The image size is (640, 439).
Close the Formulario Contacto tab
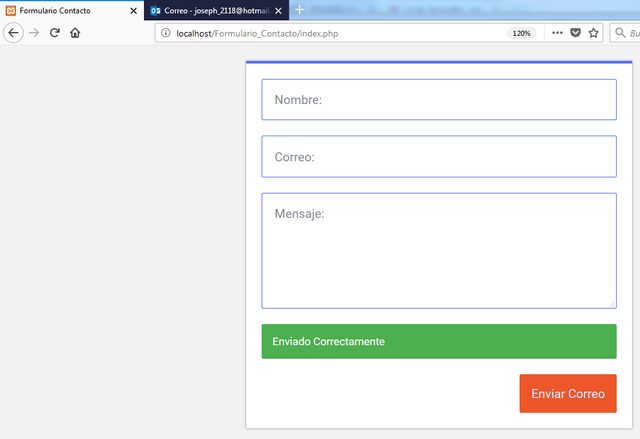(133, 11)
